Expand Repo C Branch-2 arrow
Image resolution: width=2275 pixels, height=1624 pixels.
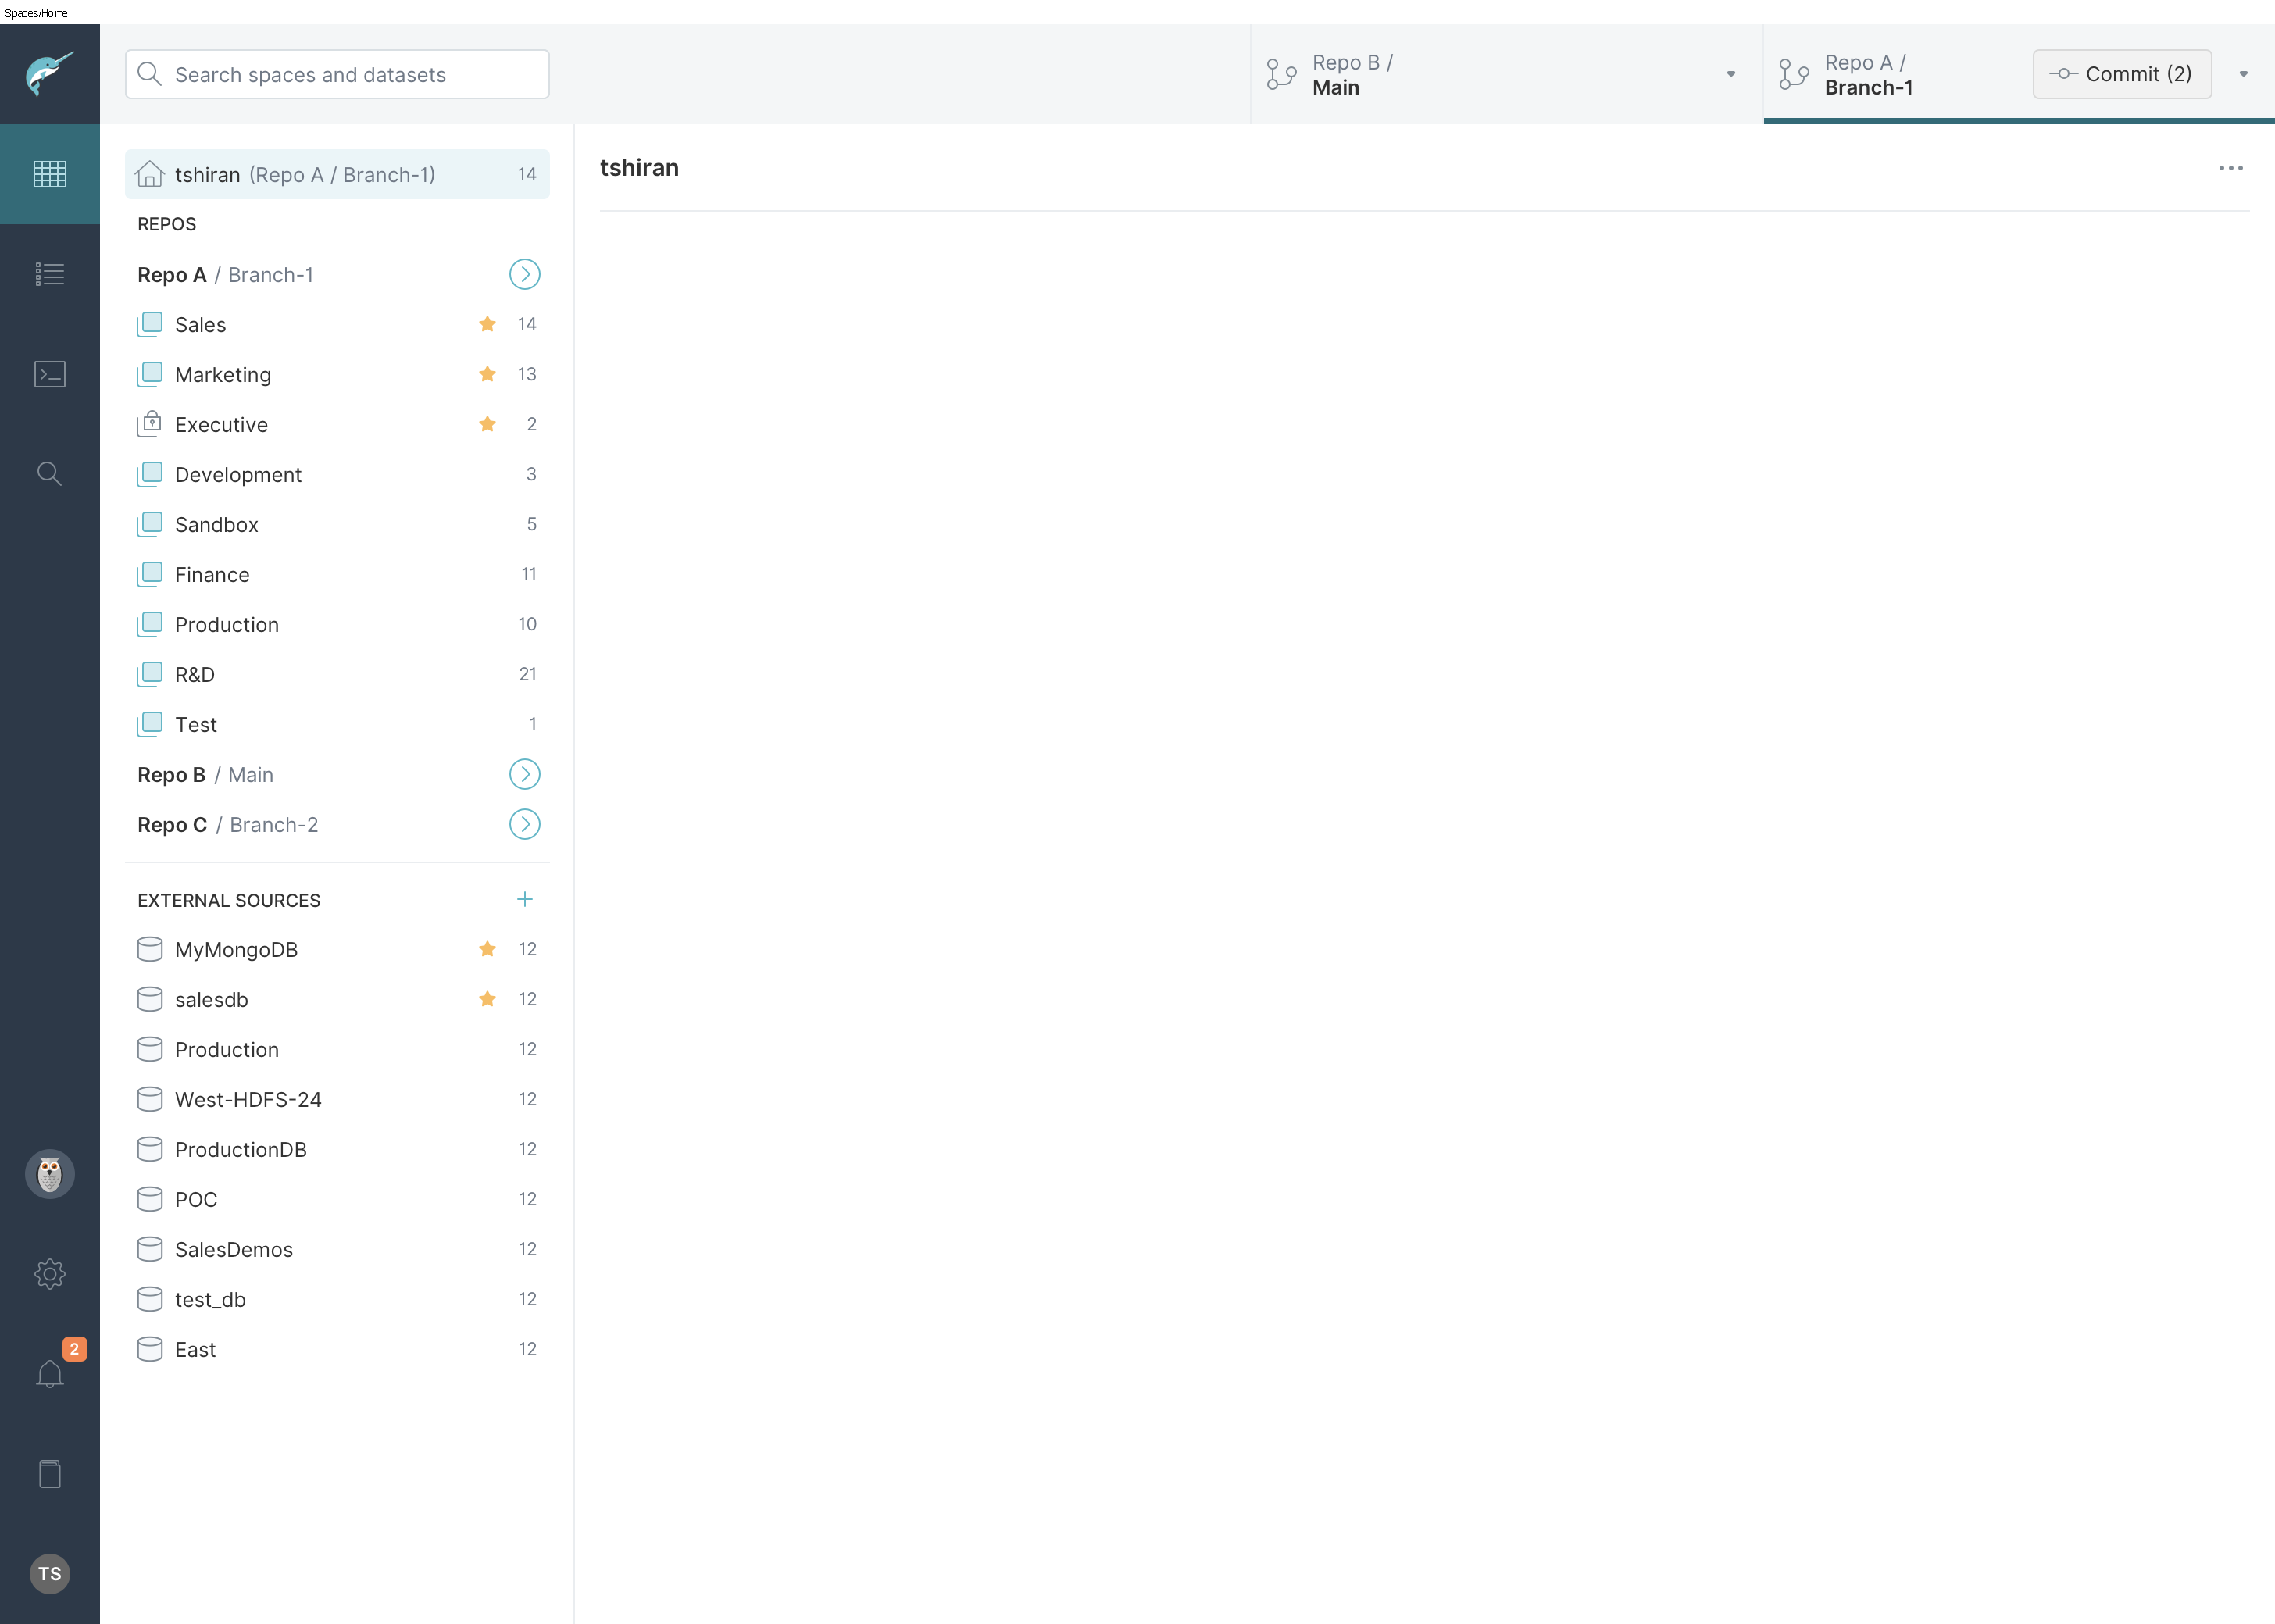pyautogui.click(x=525, y=824)
